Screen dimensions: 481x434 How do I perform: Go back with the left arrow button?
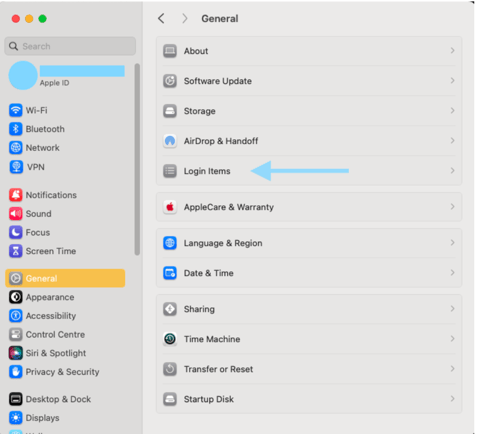coord(161,19)
